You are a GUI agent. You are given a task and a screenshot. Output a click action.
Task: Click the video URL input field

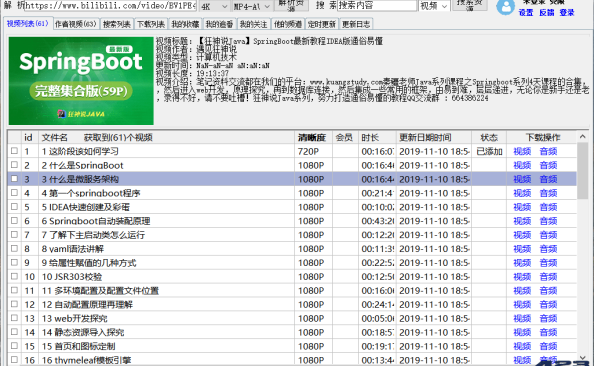tap(110, 6)
